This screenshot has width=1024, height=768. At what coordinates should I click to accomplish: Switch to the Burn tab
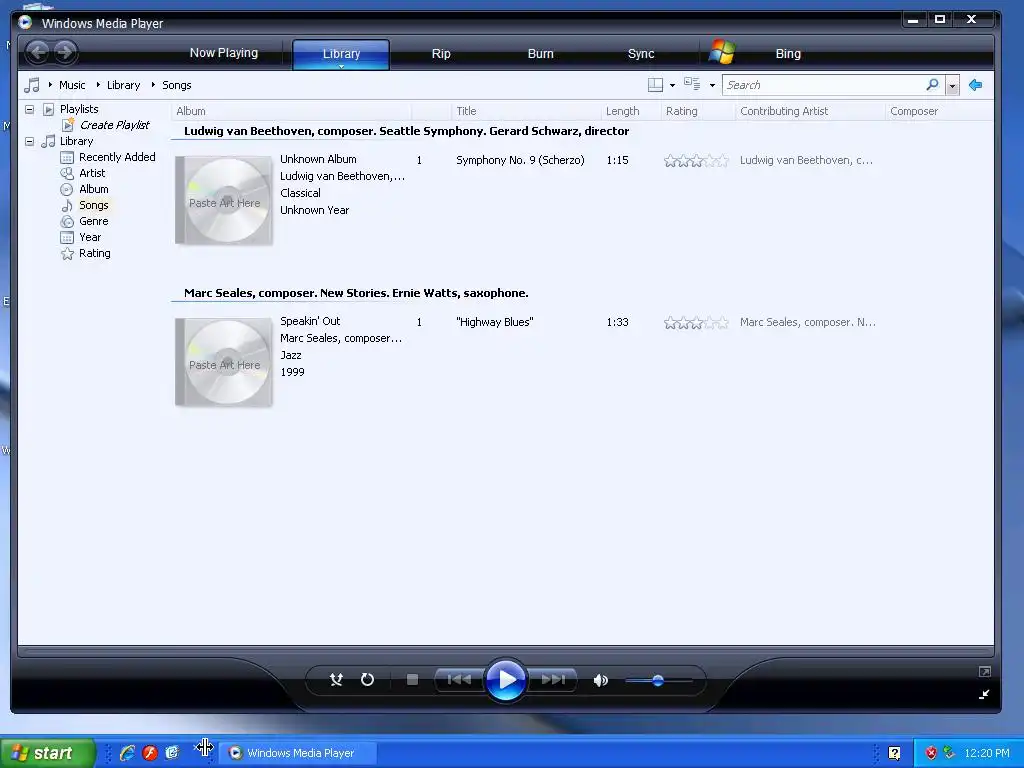point(540,54)
